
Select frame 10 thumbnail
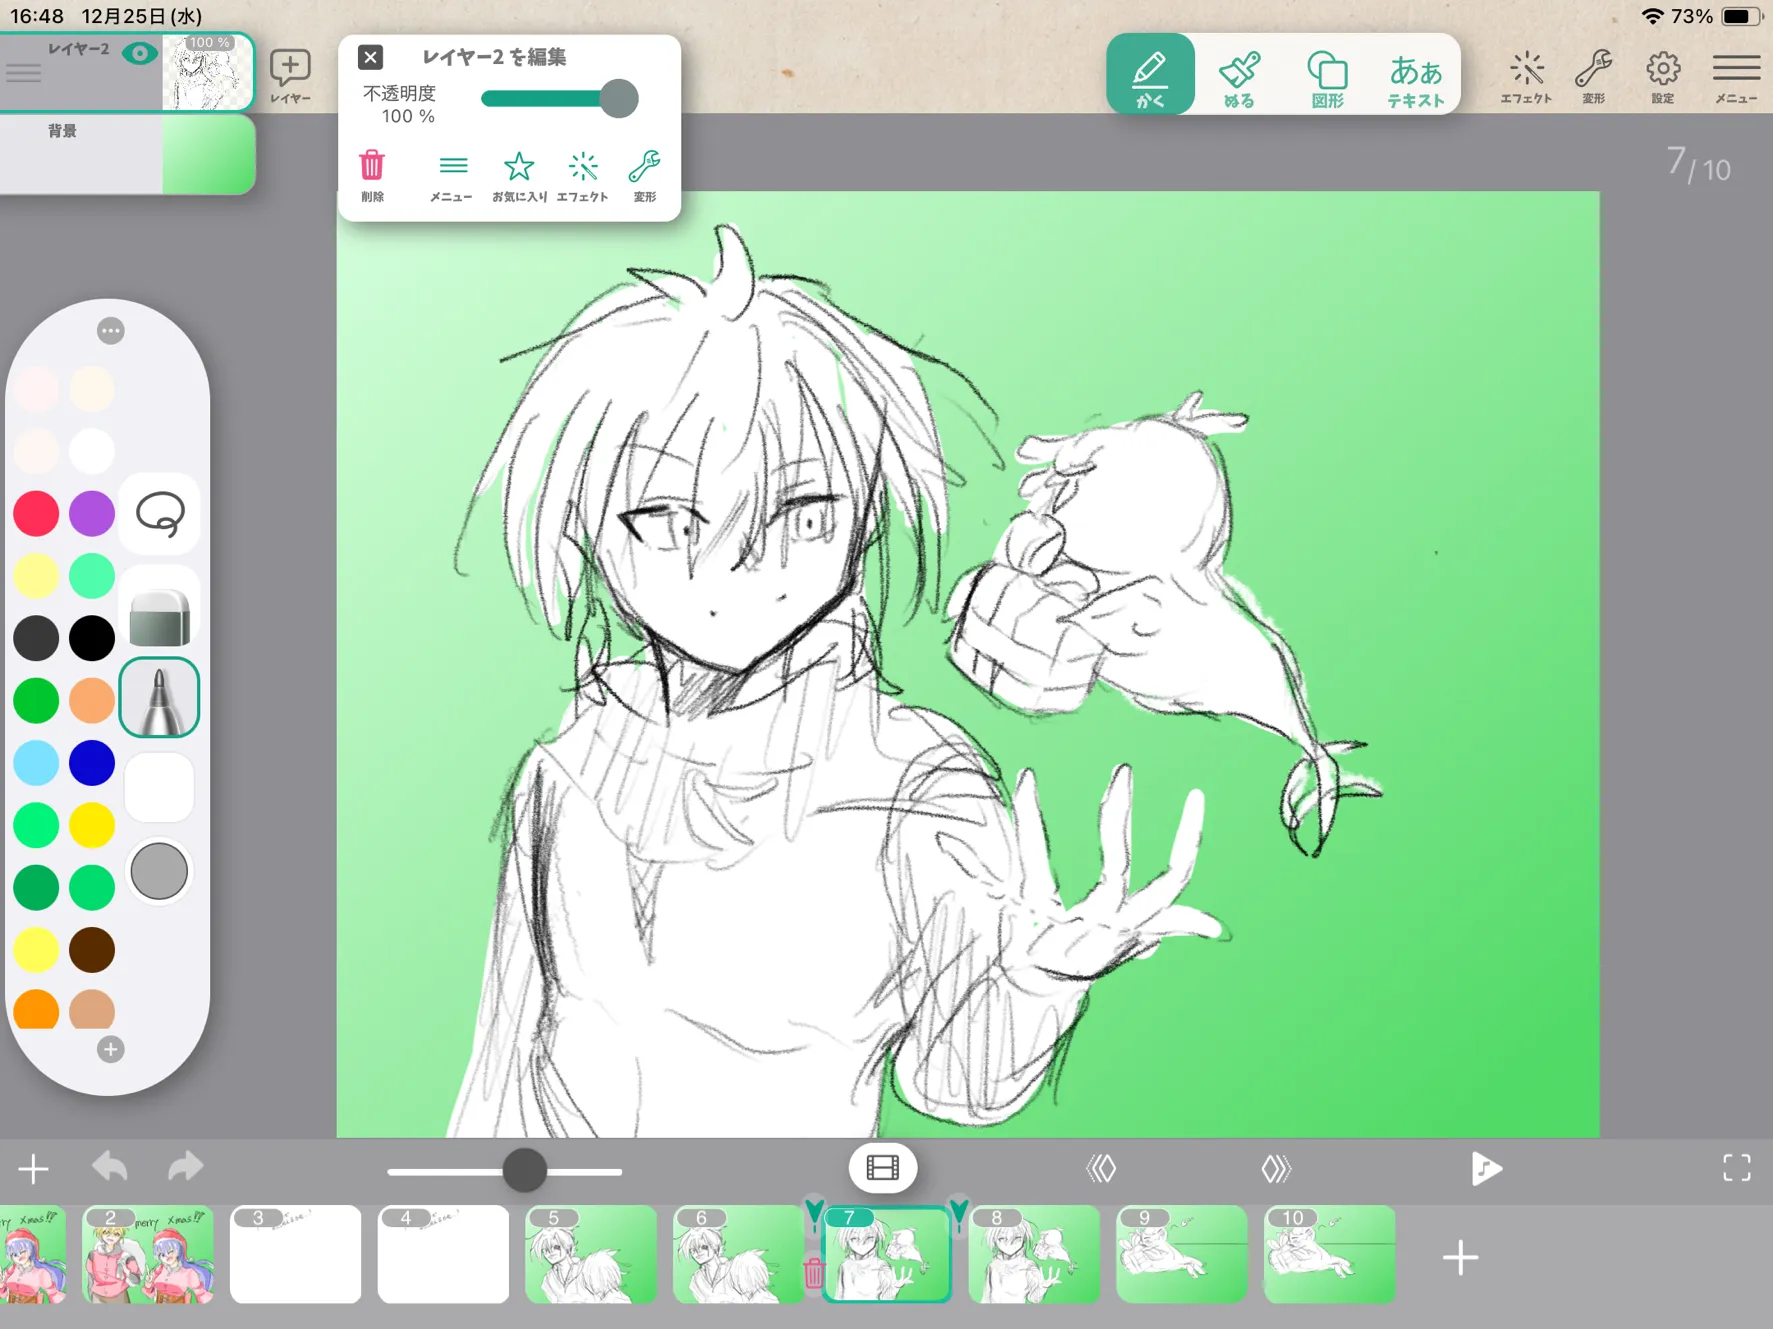(x=1330, y=1255)
